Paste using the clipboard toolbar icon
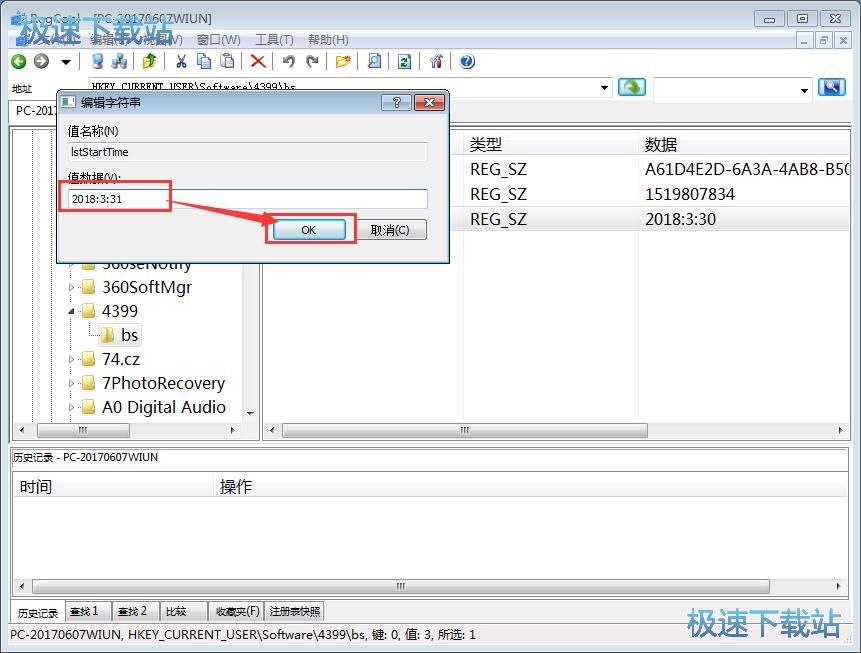 coord(227,62)
